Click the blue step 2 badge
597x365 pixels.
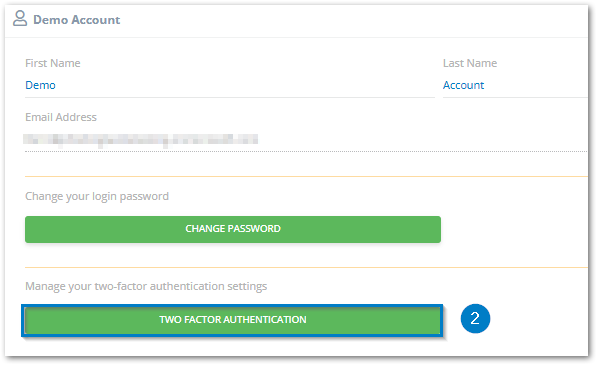(475, 319)
